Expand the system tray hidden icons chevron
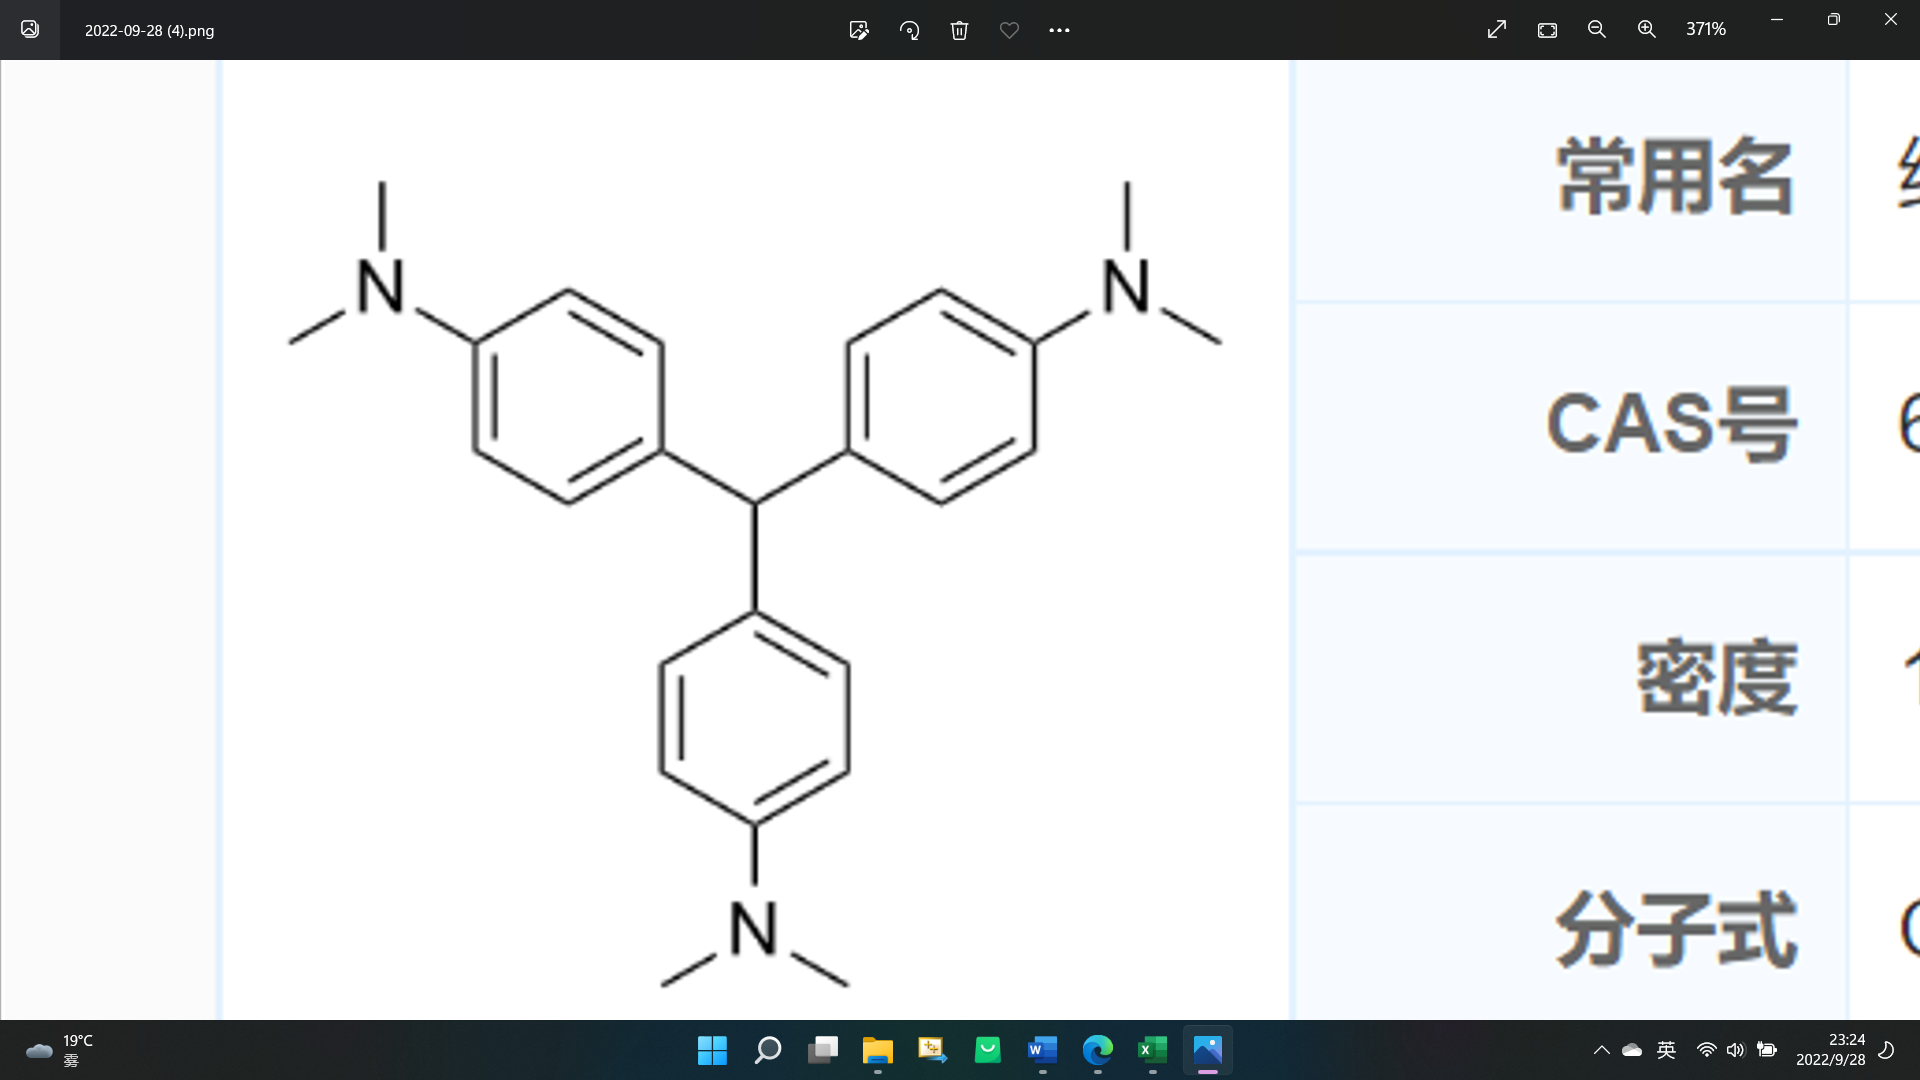 coord(1601,1050)
